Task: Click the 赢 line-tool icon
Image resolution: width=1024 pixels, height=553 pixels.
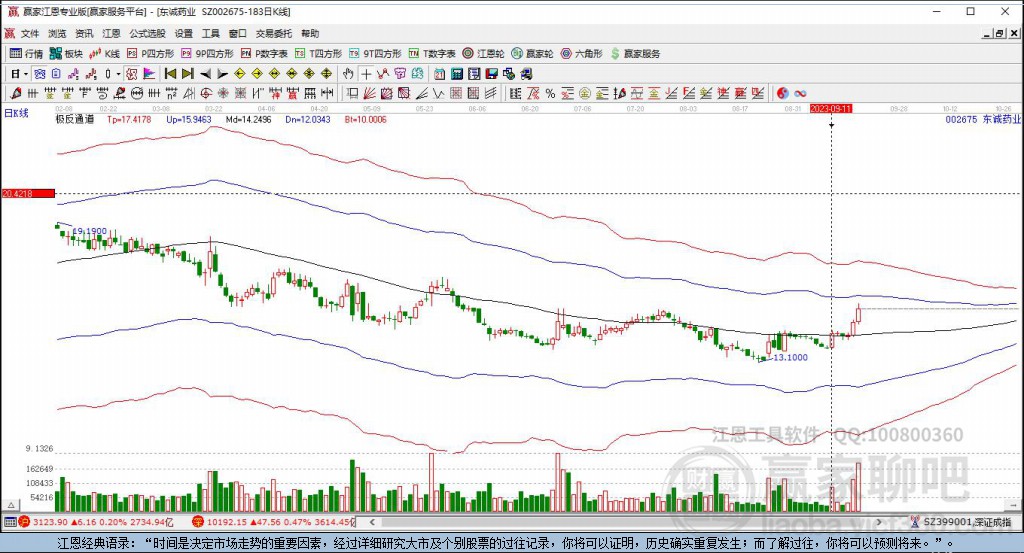Action: (292, 93)
